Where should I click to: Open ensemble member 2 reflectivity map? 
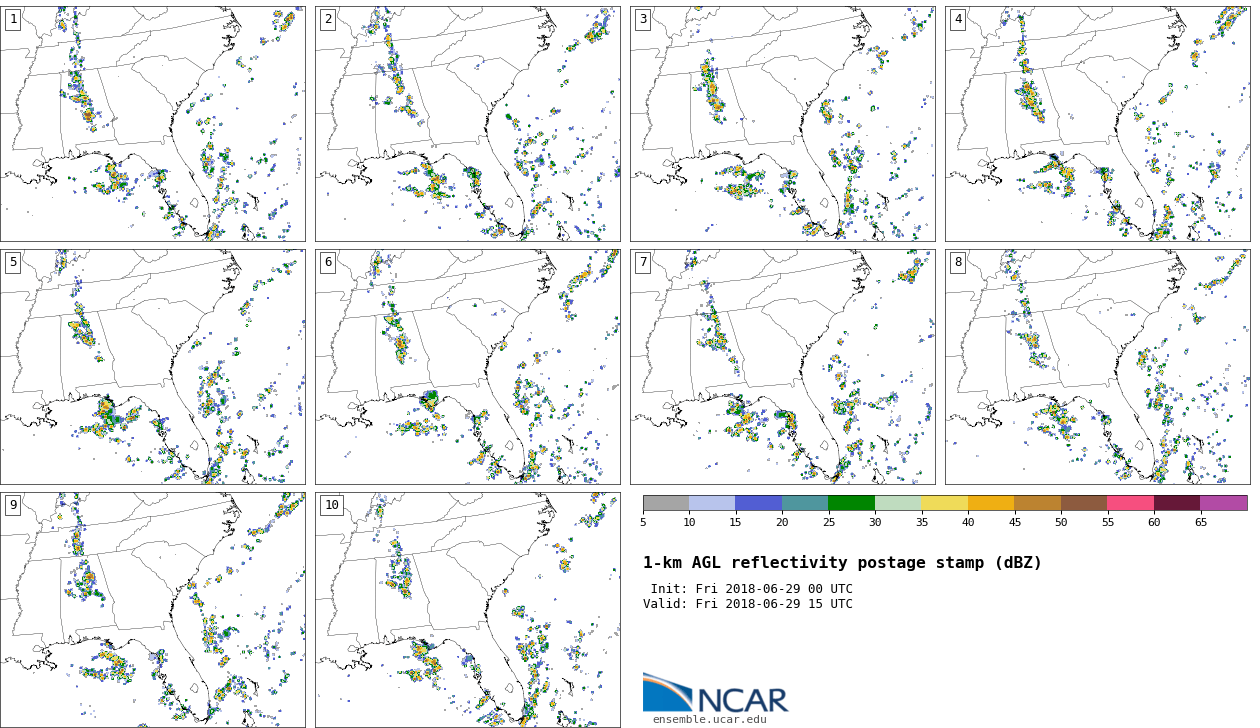point(467,124)
